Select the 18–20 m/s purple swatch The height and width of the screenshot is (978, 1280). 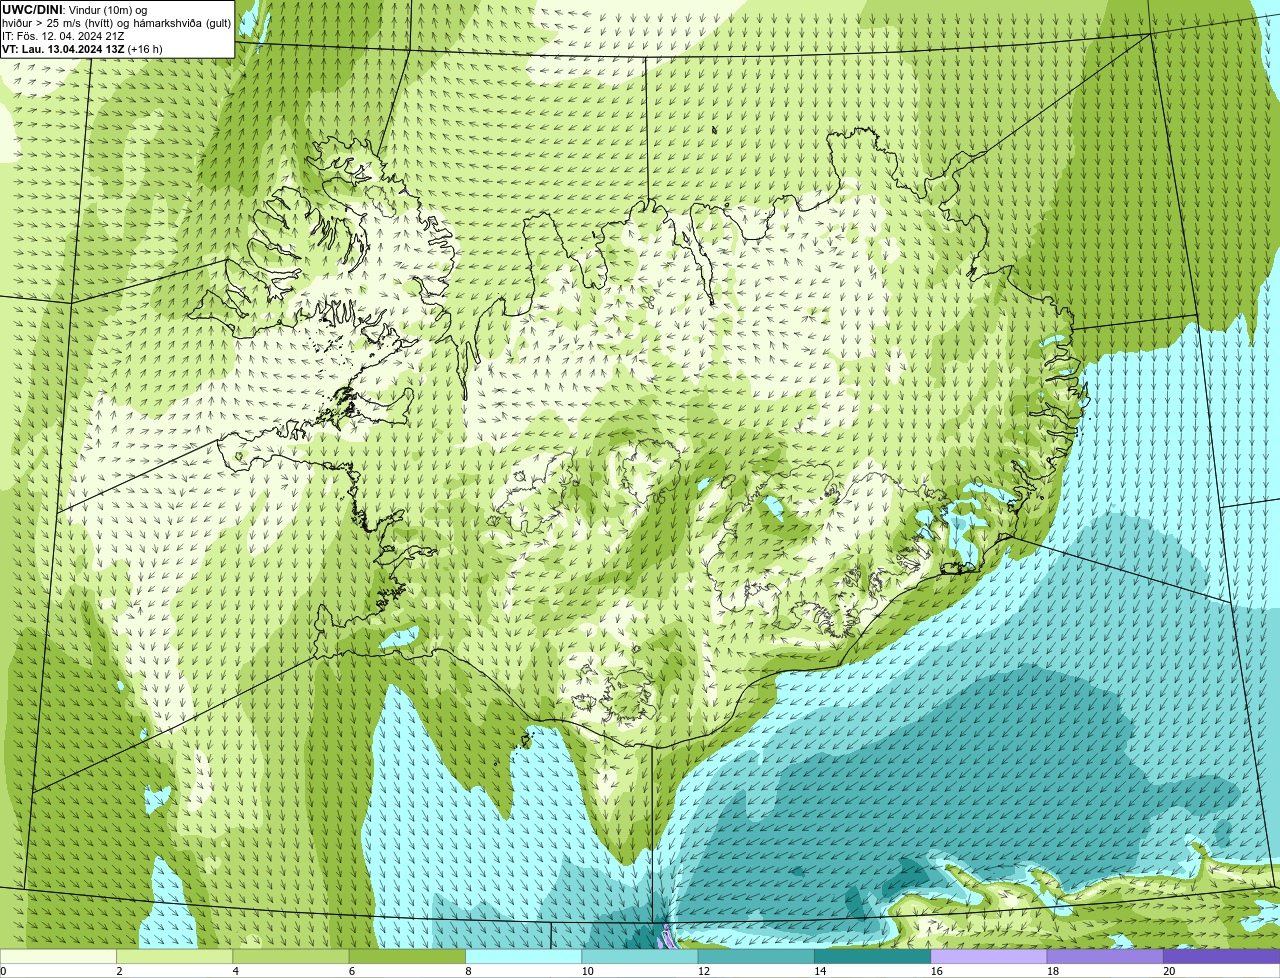(1105, 956)
